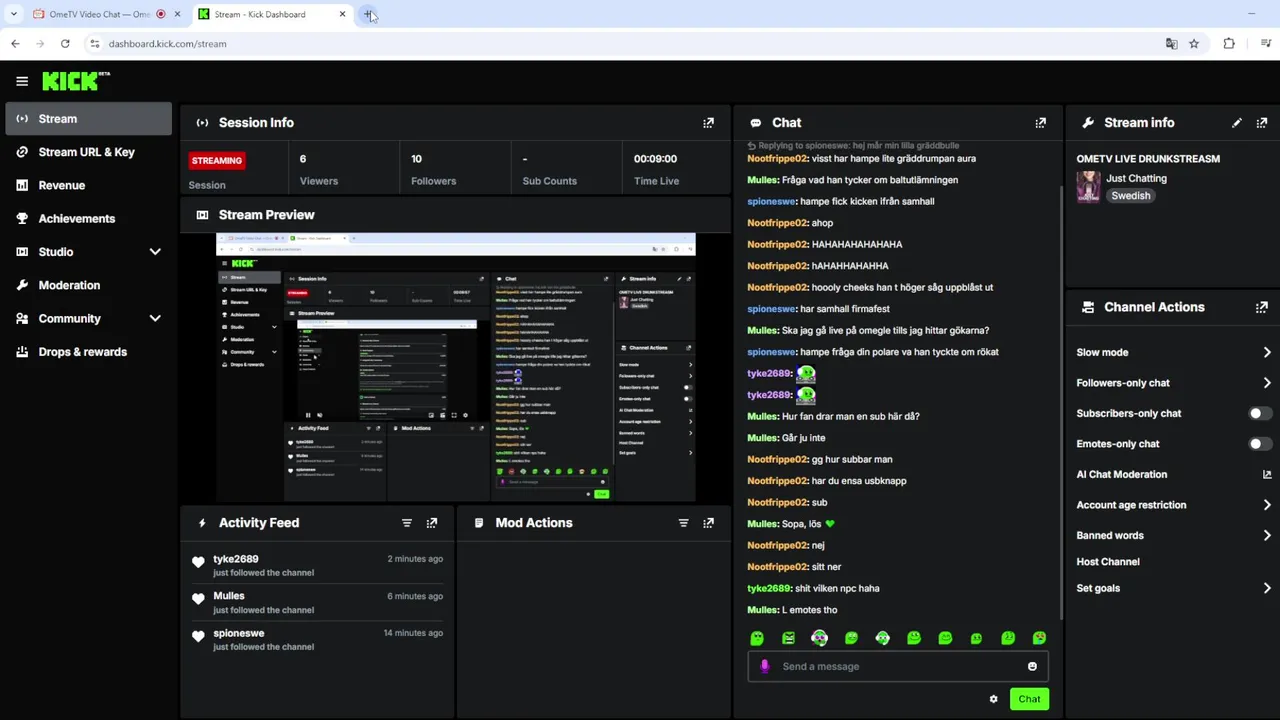Screen dimensions: 1280x720
Task: Open spioneswe in Activity Feed
Action: pyautogui.click(x=239, y=633)
